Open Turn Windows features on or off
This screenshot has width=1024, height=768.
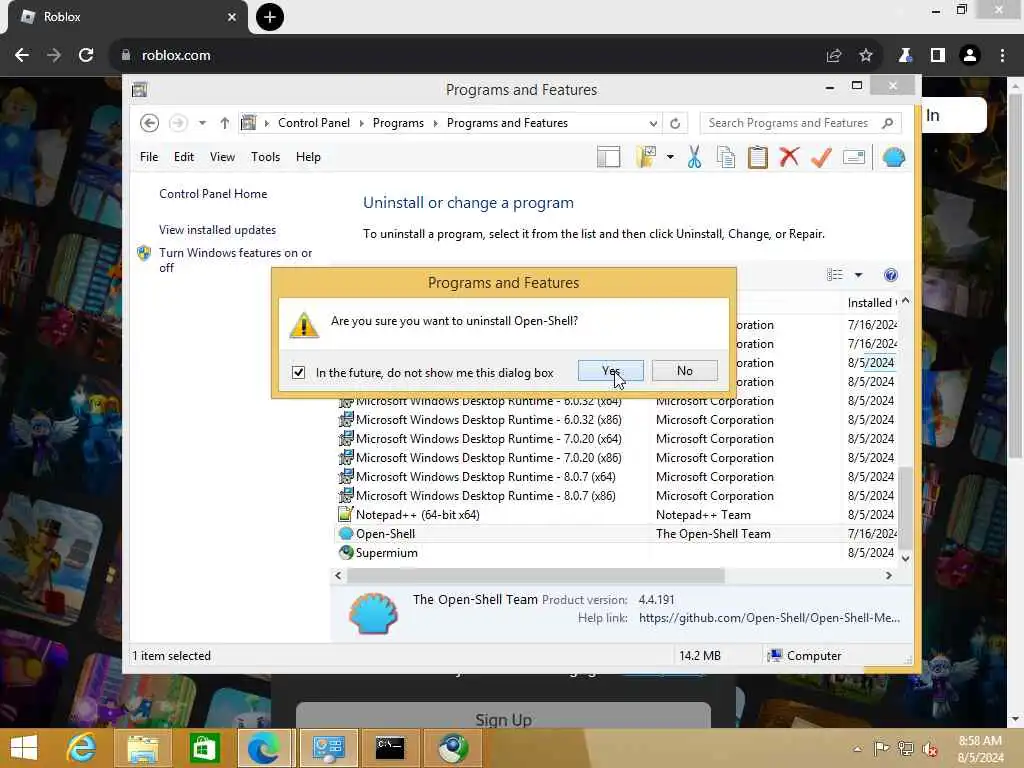(x=235, y=260)
